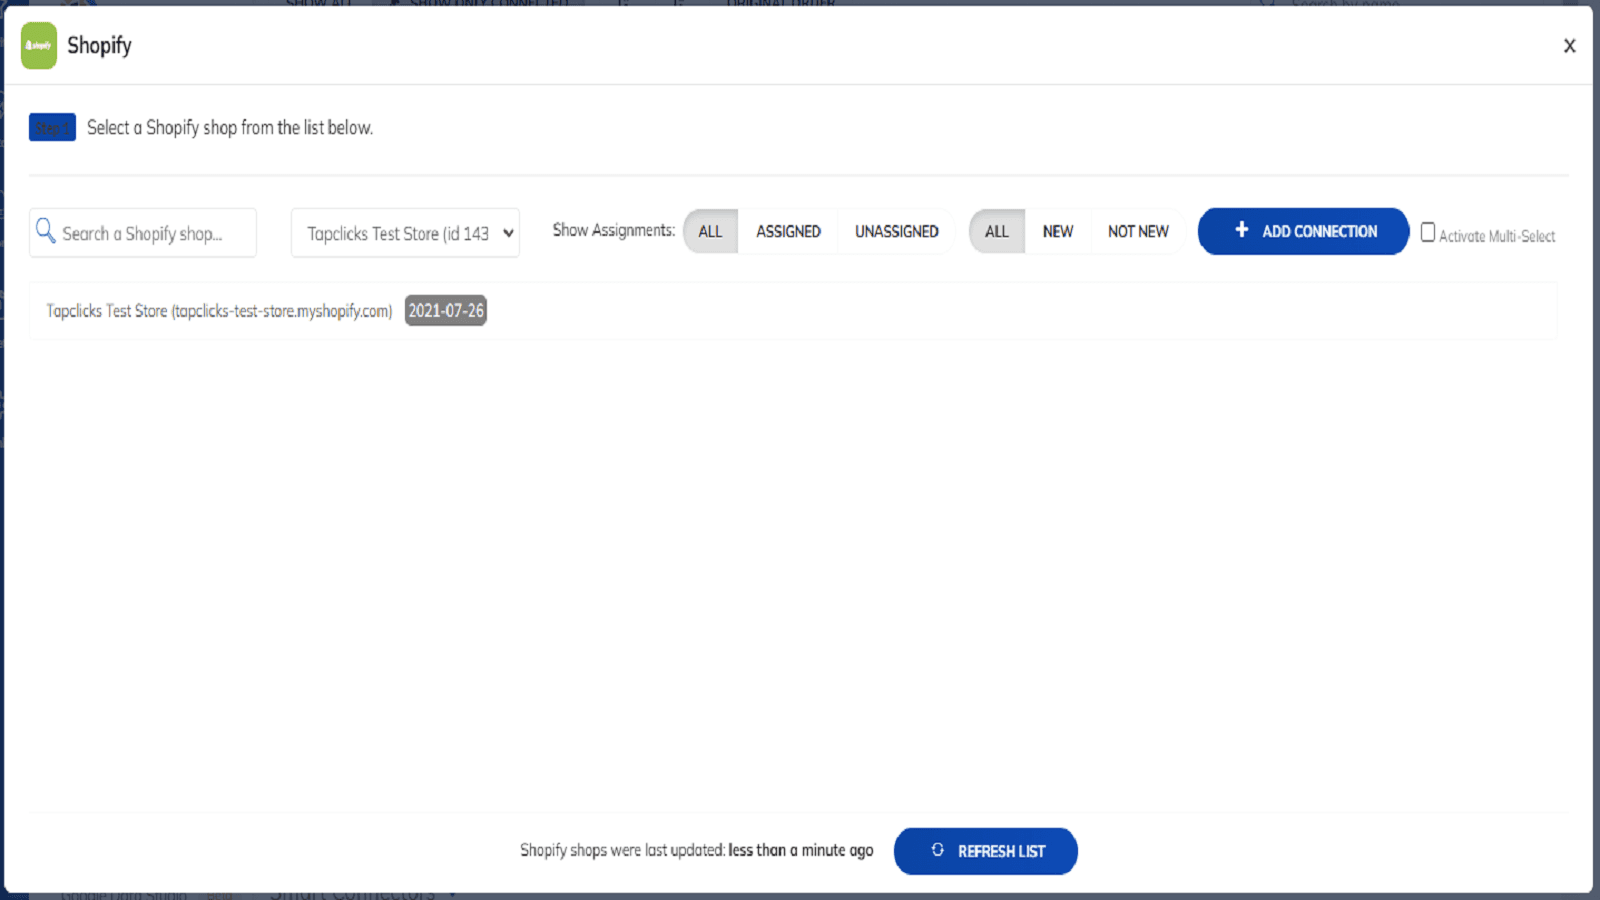Click the magnifying glass search icon
The image size is (1600, 900).
(x=45, y=231)
